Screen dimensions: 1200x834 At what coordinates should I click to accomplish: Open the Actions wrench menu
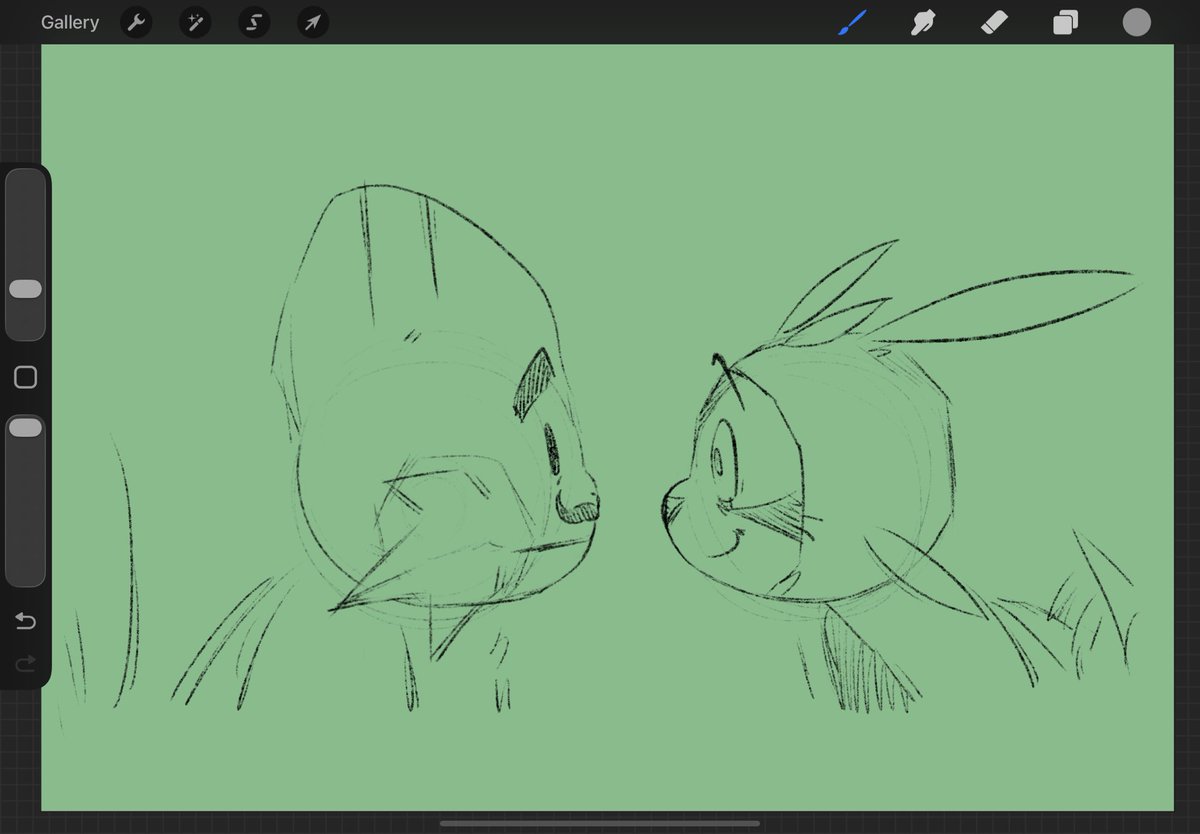tap(136, 23)
